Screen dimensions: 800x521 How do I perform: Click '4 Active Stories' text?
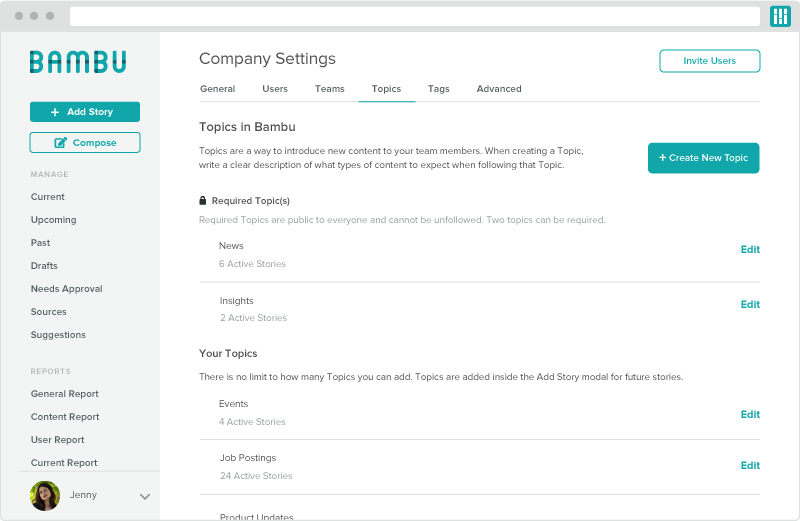(x=252, y=422)
